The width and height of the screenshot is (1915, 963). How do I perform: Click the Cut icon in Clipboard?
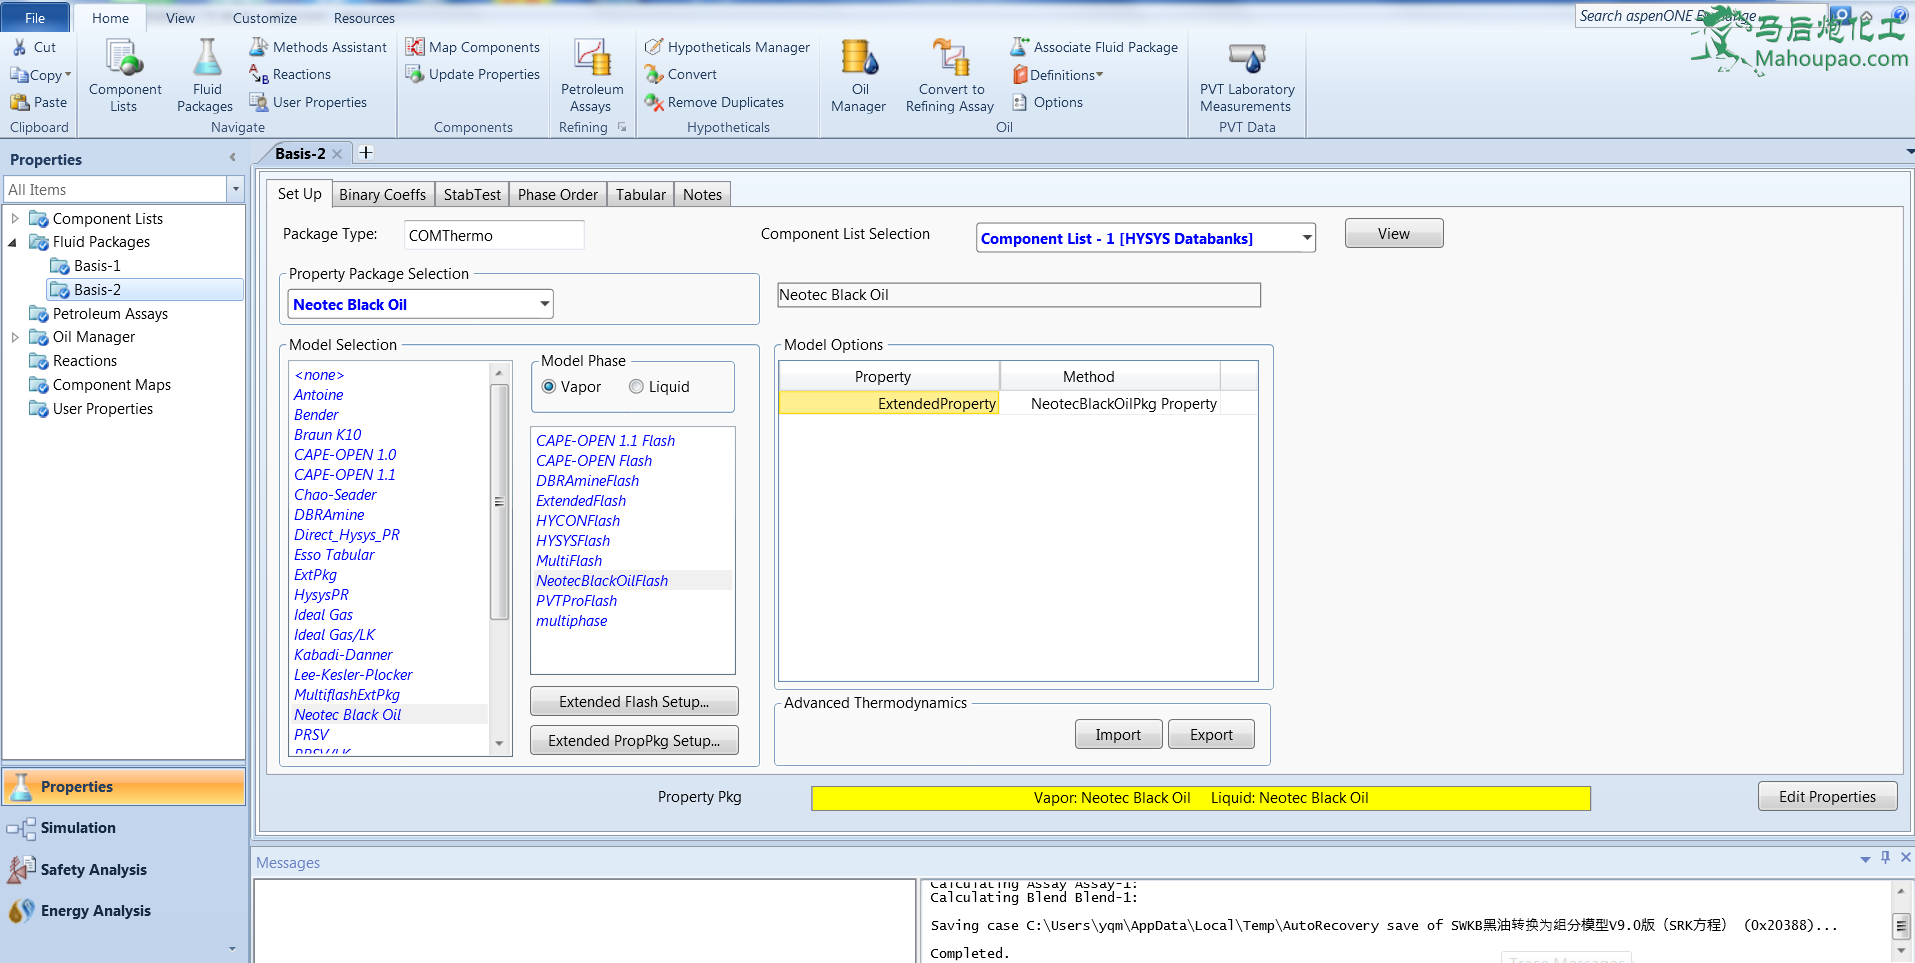pyautogui.click(x=20, y=47)
